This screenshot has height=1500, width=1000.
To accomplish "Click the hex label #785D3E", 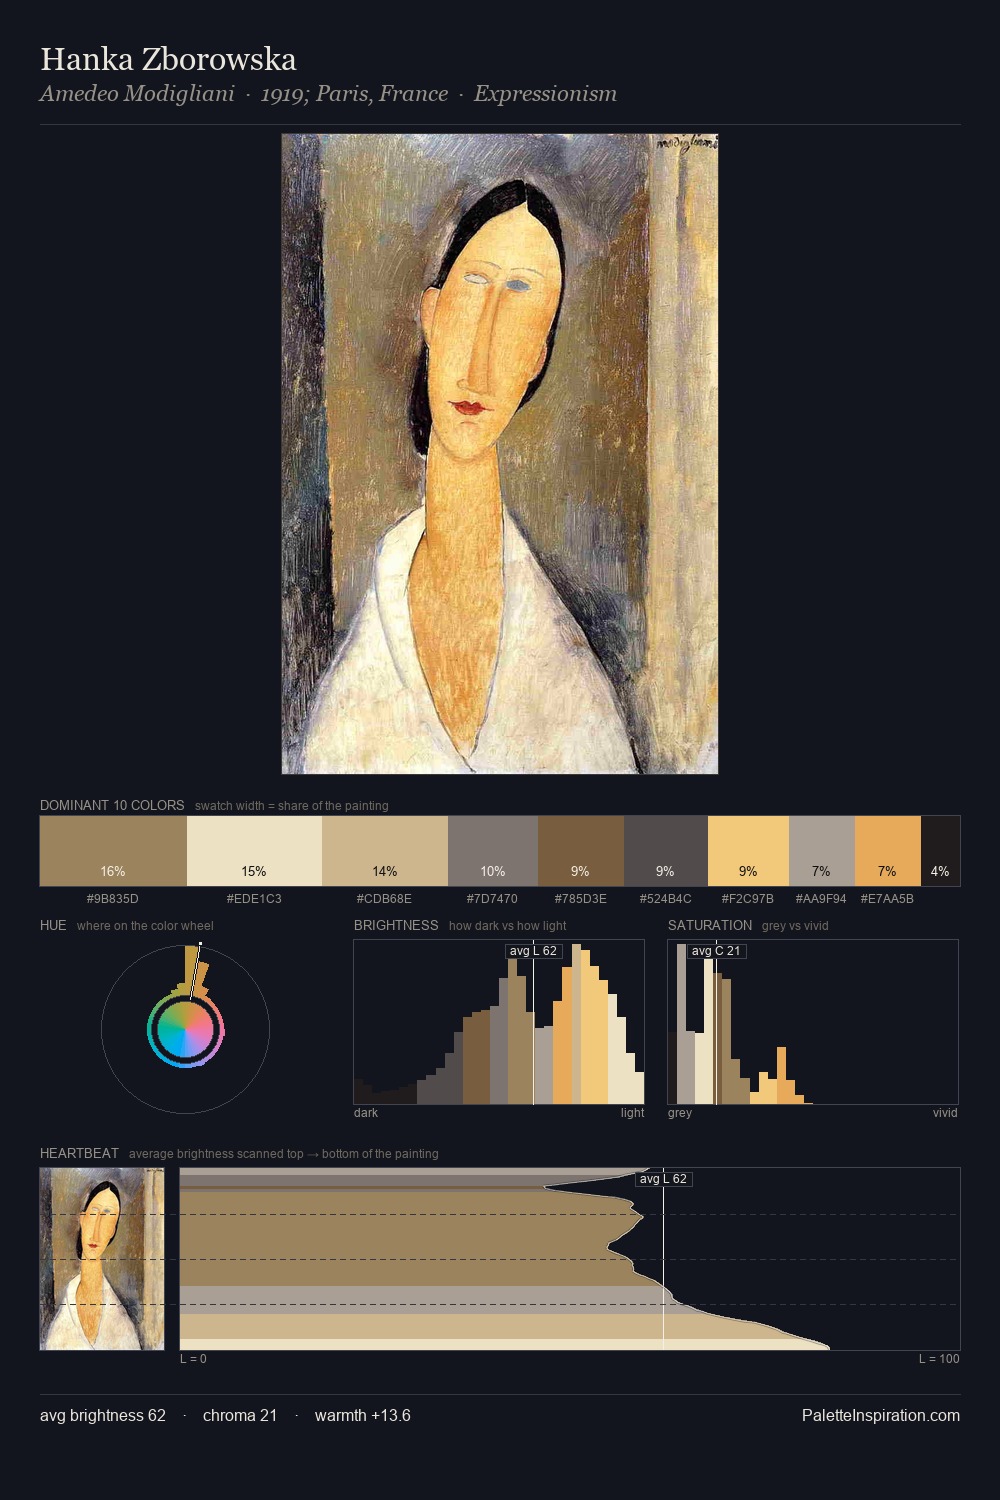I will click(581, 899).
